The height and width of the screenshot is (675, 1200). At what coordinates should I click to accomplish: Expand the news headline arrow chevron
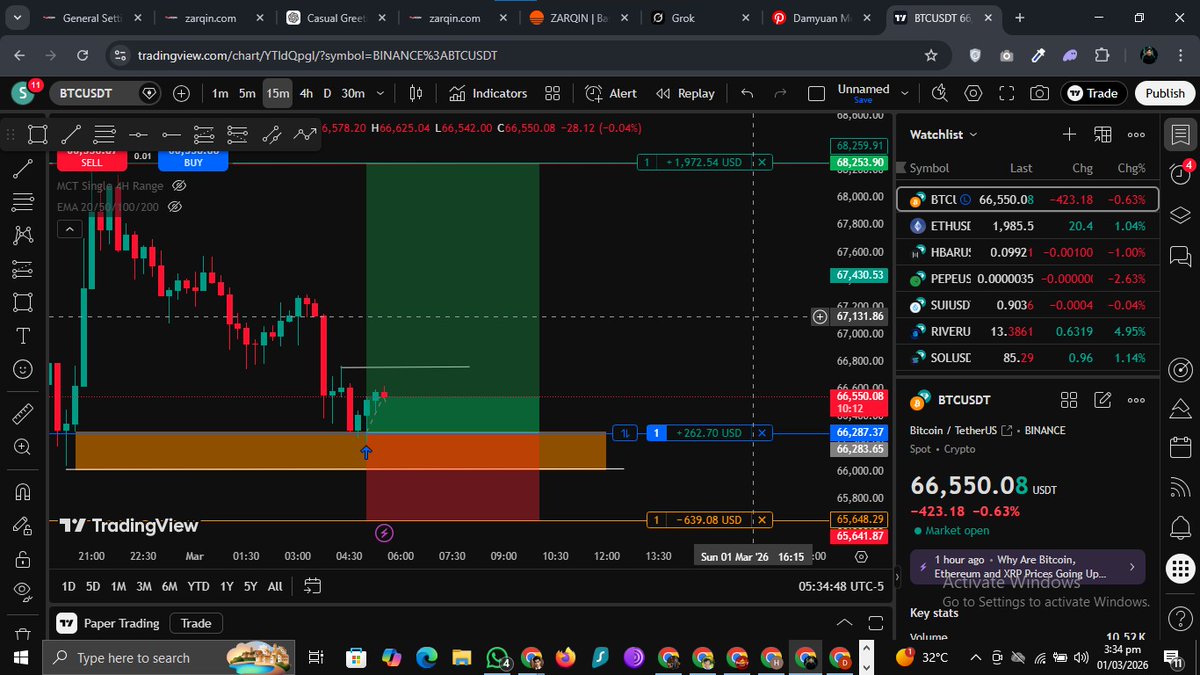coord(1131,567)
